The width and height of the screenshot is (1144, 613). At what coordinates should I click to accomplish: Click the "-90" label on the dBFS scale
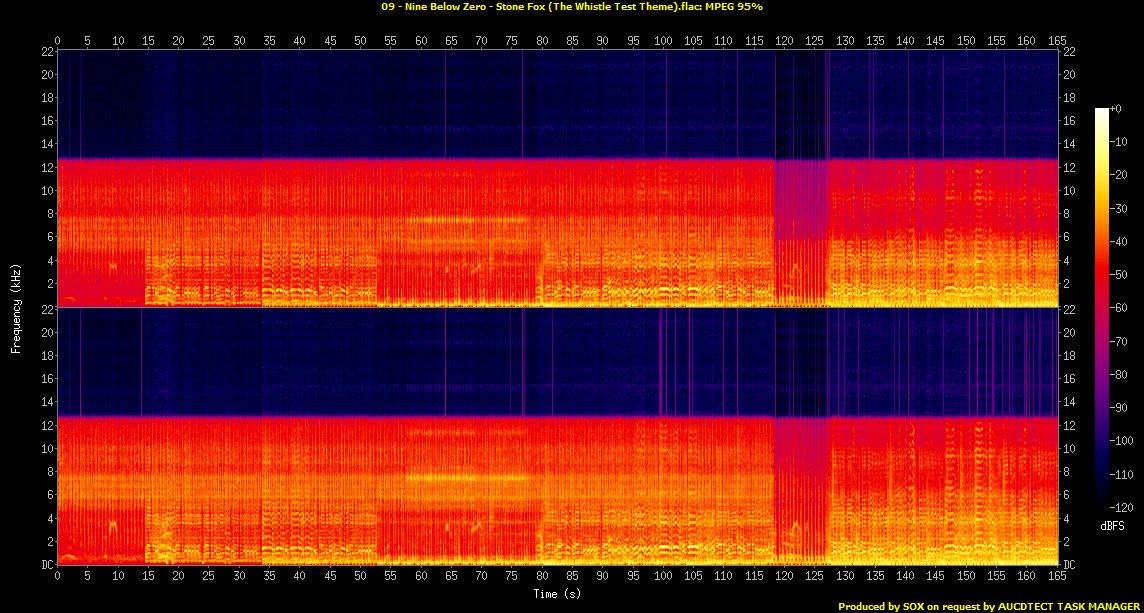[1123, 407]
